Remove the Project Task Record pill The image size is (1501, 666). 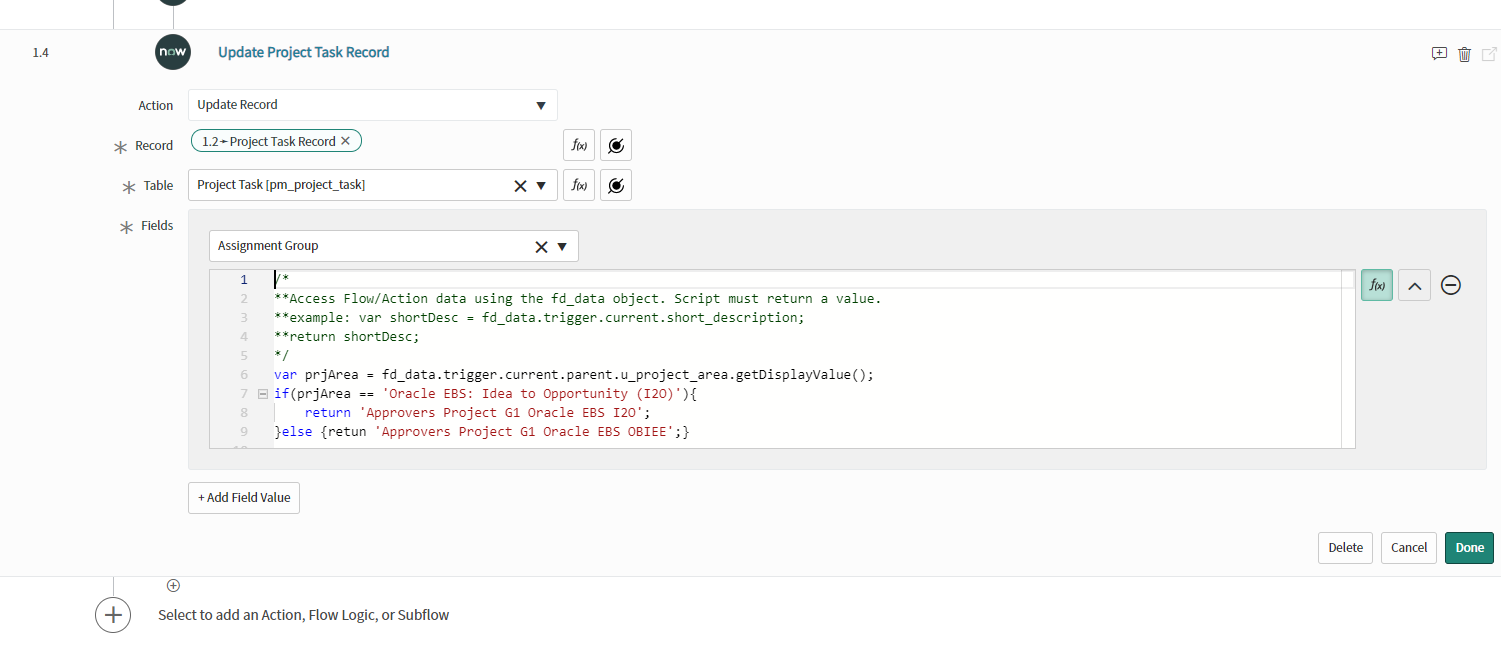point(345,141)
